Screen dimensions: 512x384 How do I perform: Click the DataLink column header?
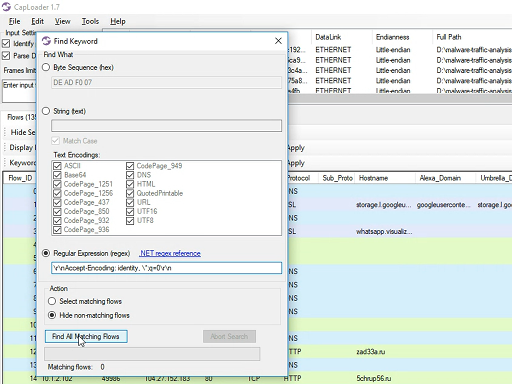pos(342,37)
